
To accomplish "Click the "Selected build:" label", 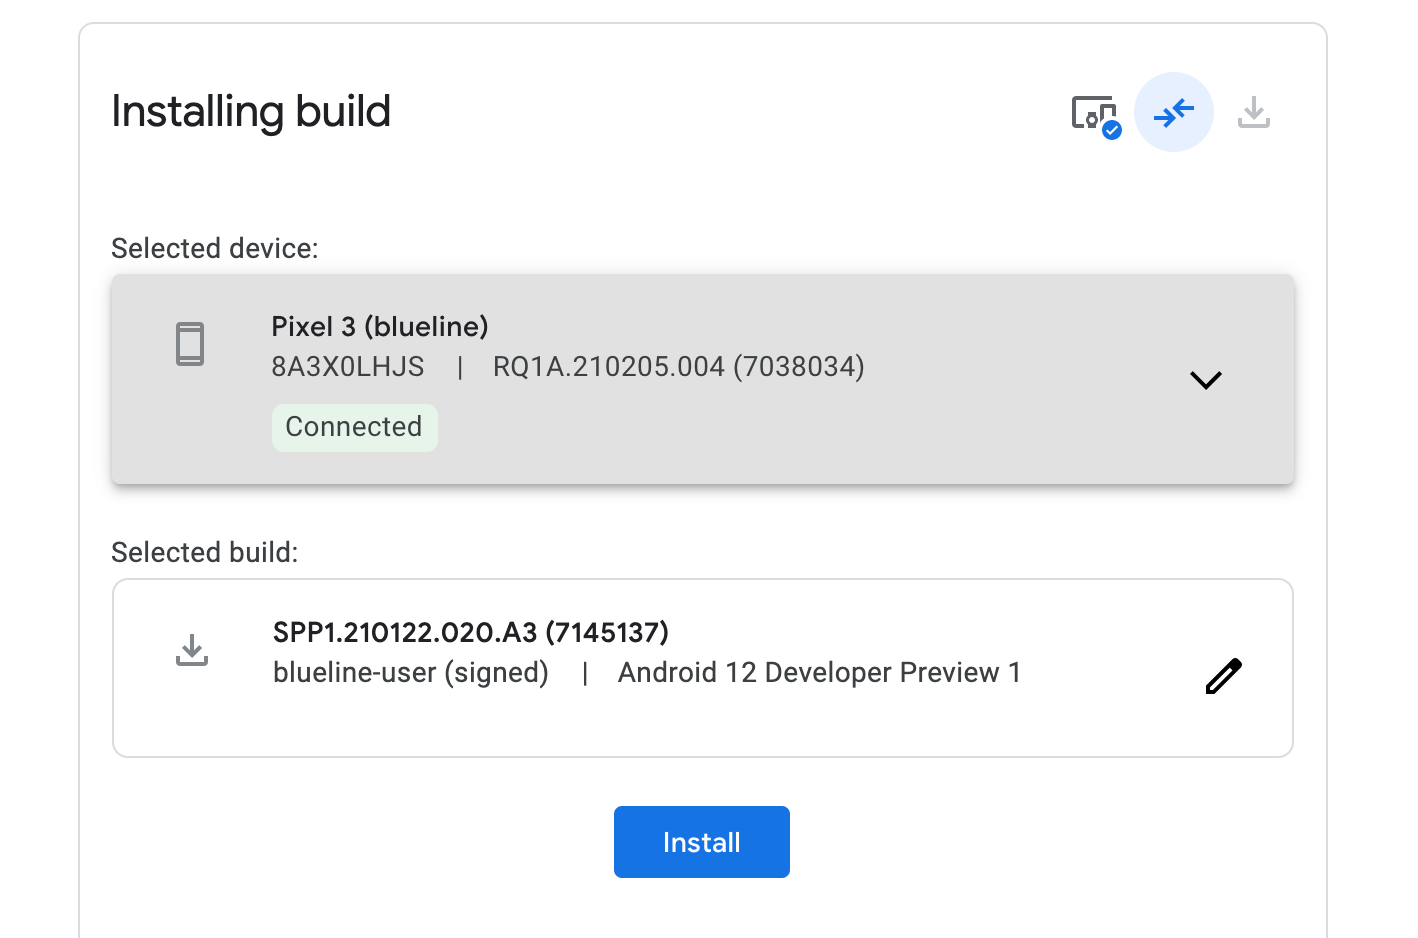I will click(x=205, y=552).
